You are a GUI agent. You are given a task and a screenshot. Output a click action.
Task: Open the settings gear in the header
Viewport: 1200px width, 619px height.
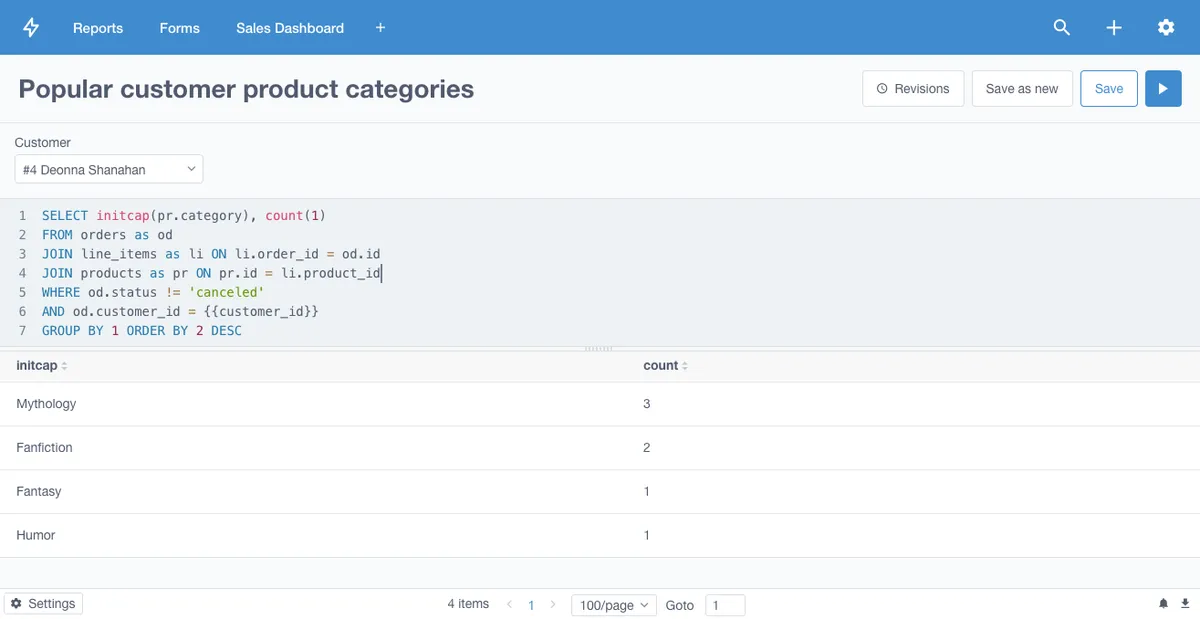click(1166, 28)
